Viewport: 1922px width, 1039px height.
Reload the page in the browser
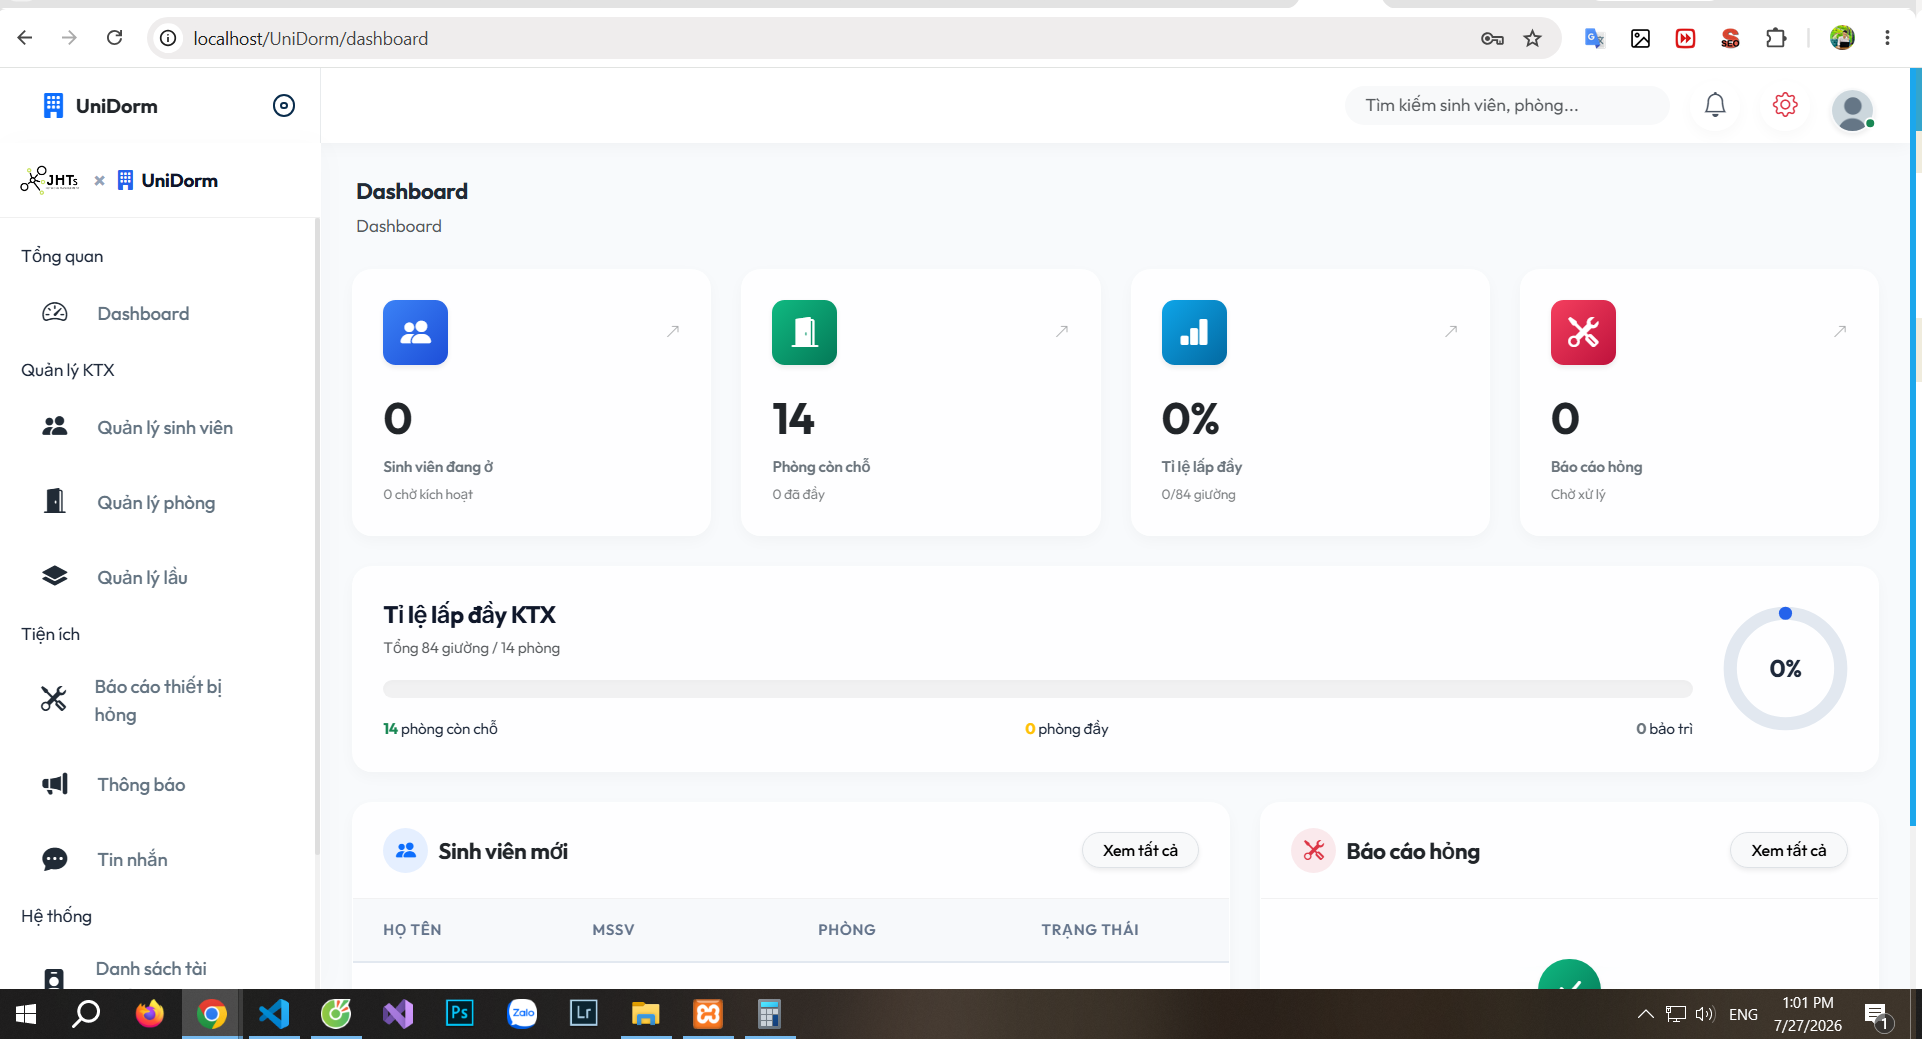tap(115, 38)
